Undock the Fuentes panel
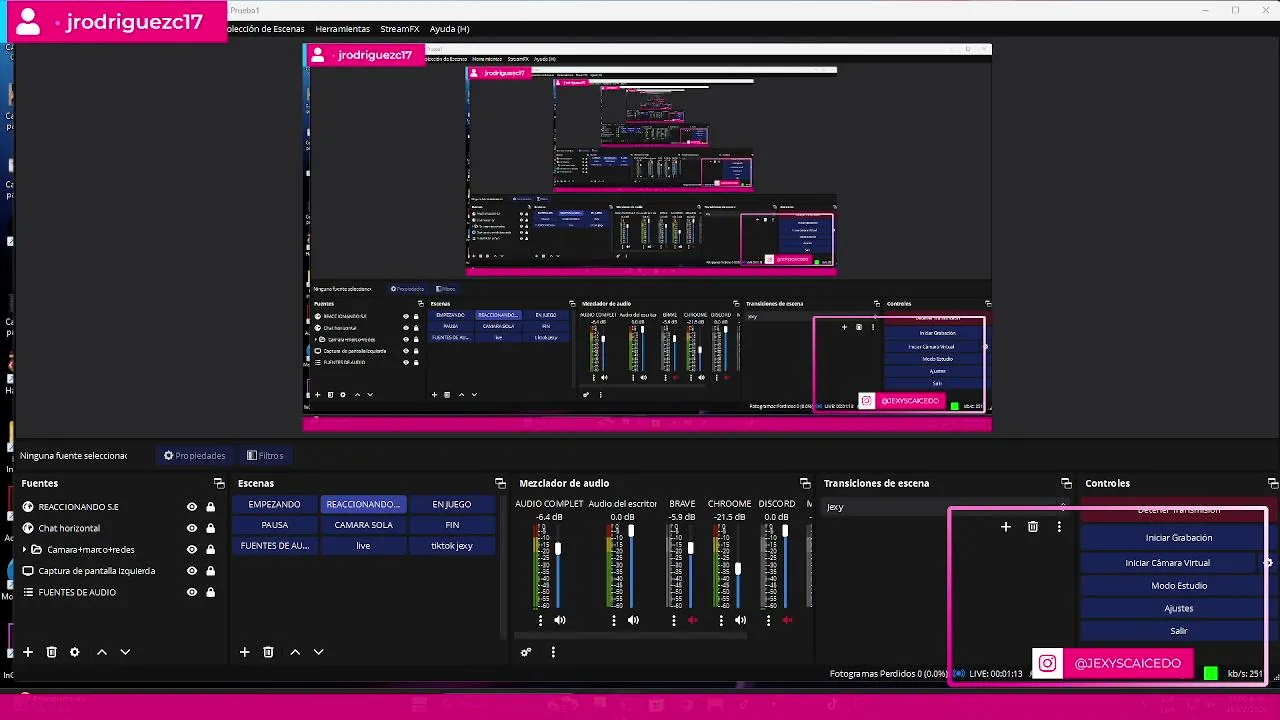 (219, 484)
